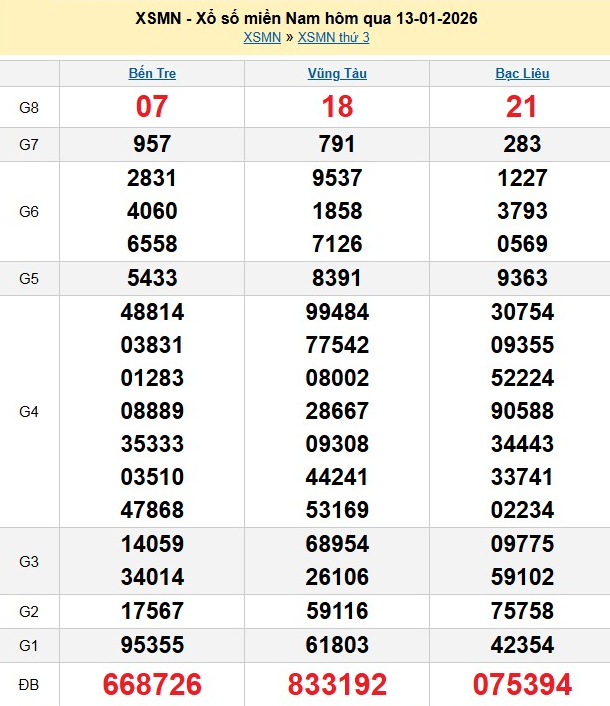Click G4 number 33741
Image resolution: width=610 pixels, height=706 pixels.
(x=522, y=477)
